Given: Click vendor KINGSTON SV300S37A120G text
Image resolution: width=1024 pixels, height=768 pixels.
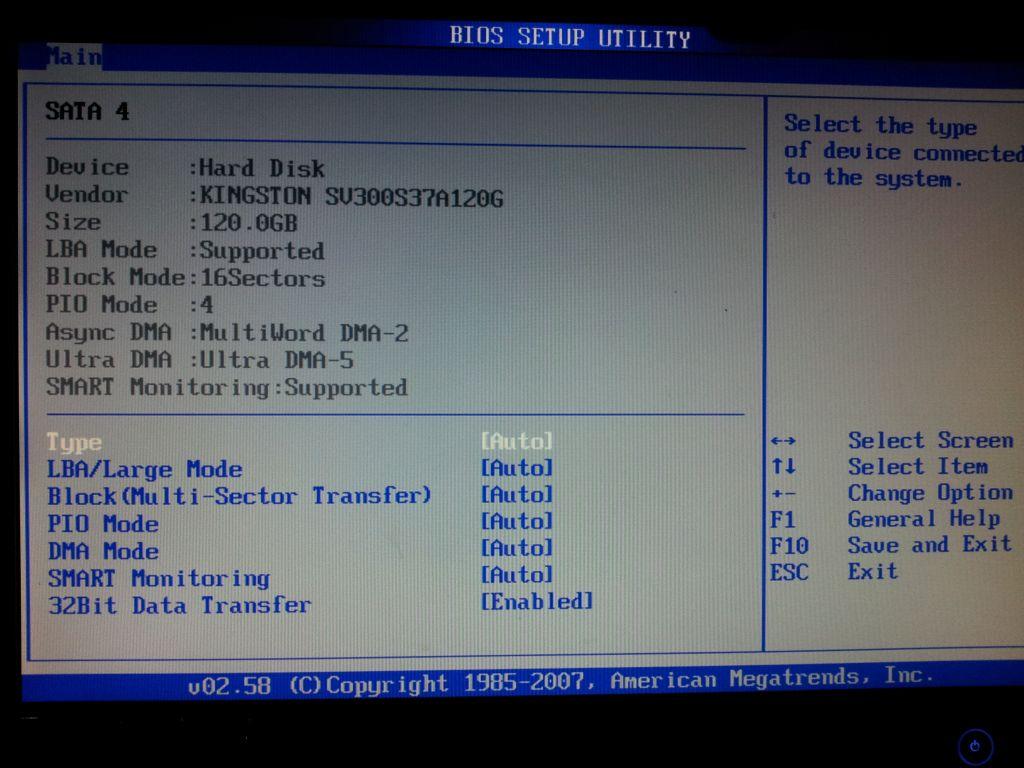Looking at the screenshot, I should (351, 197).
